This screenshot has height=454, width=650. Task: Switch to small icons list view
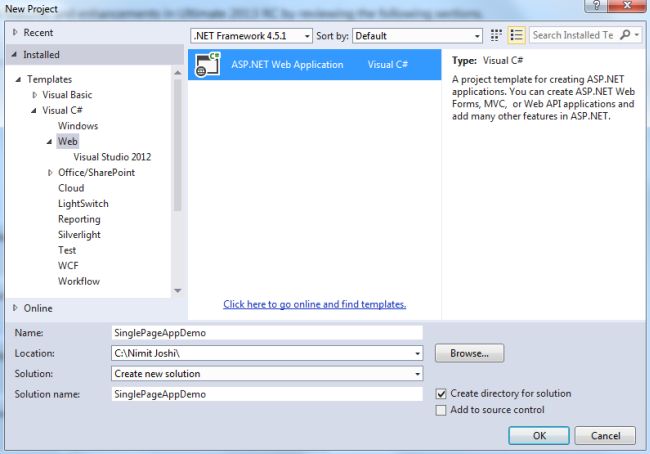coord(517,35)
